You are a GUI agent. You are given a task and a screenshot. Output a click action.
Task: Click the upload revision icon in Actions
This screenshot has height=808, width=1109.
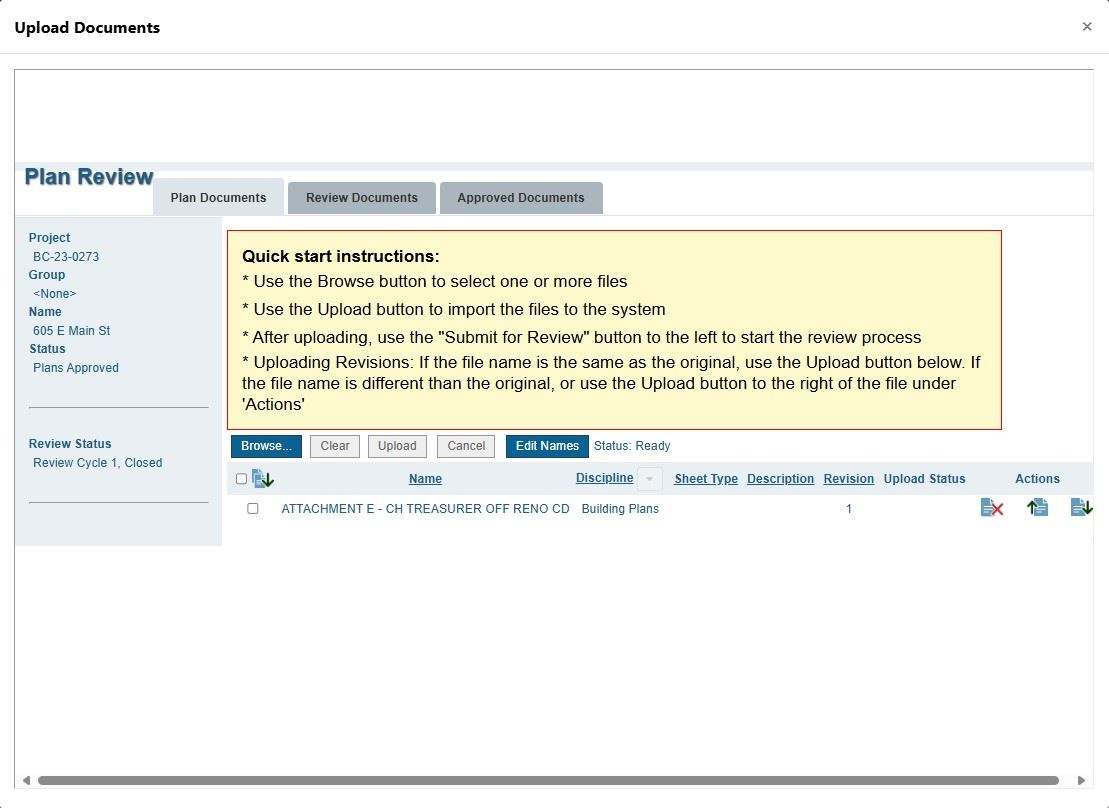1037,508
